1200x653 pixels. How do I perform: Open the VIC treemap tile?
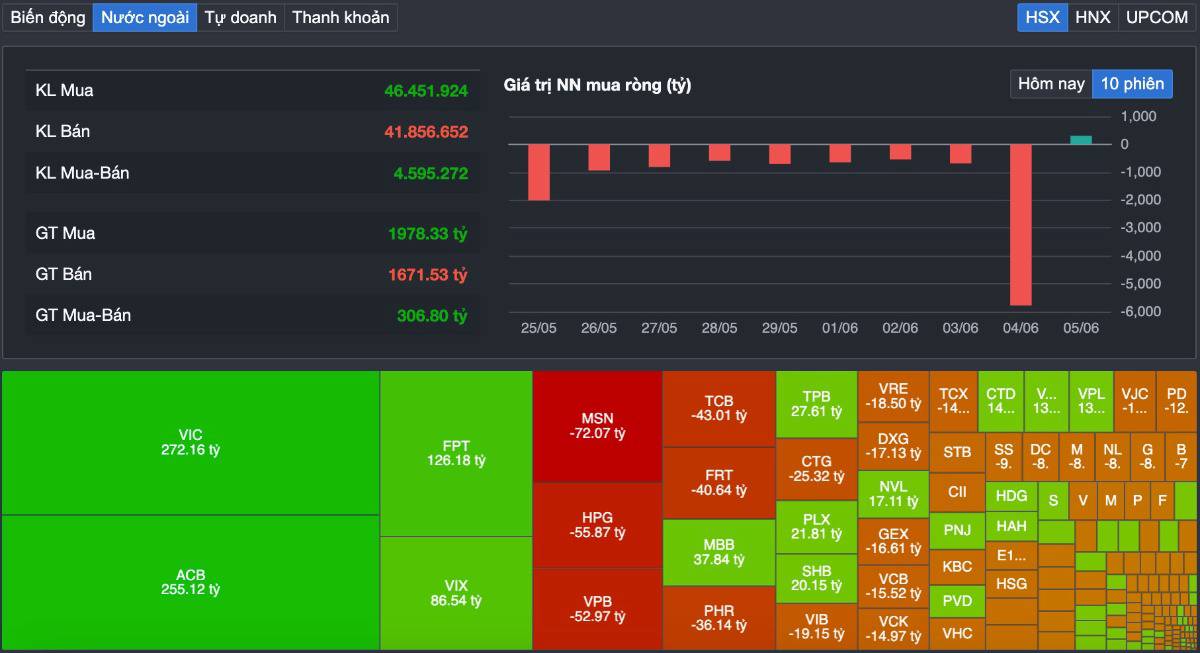pyautogui.click(x=190, y=443)
